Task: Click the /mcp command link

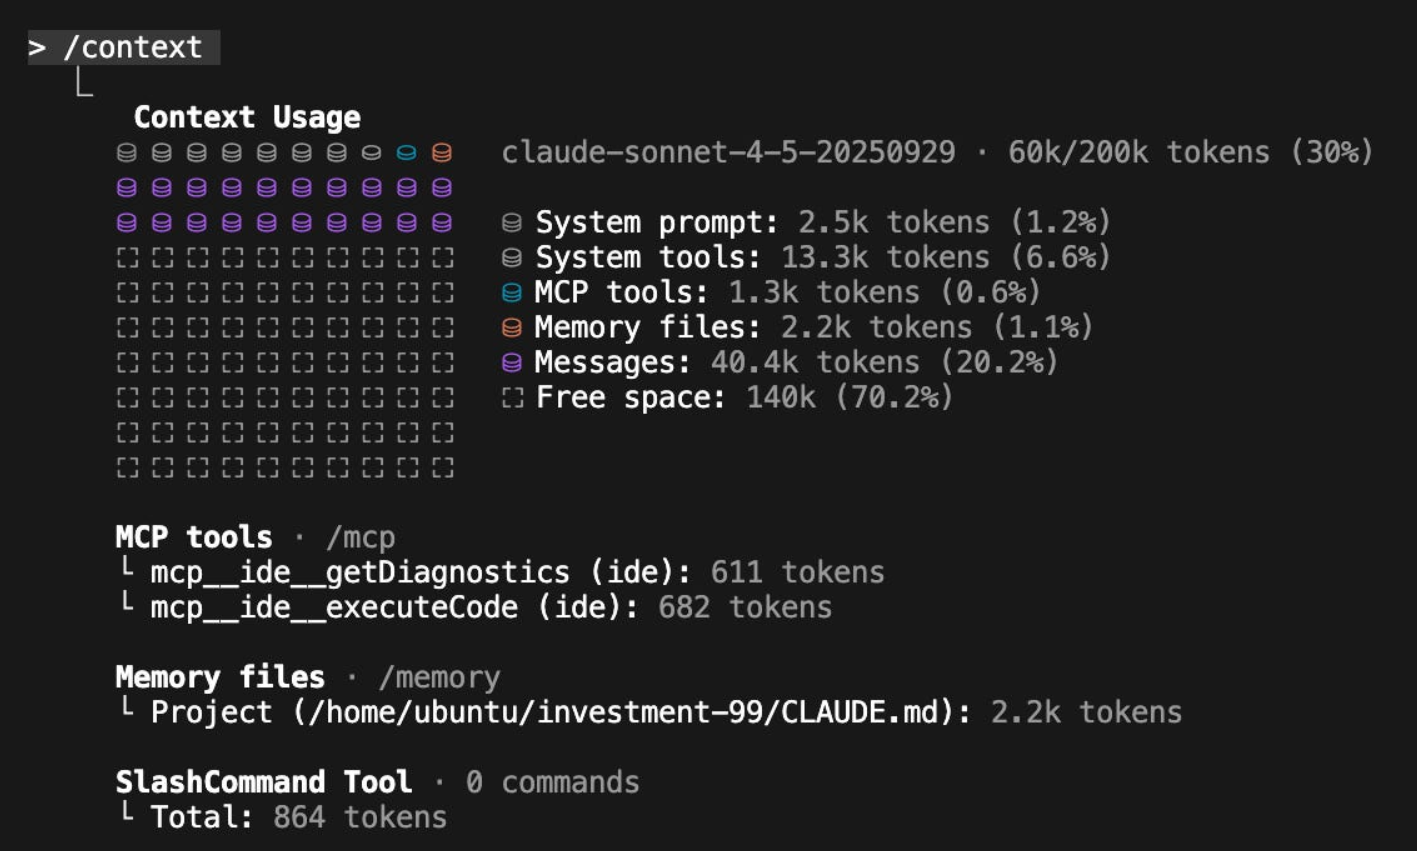Action: click(x=360, y=537)
